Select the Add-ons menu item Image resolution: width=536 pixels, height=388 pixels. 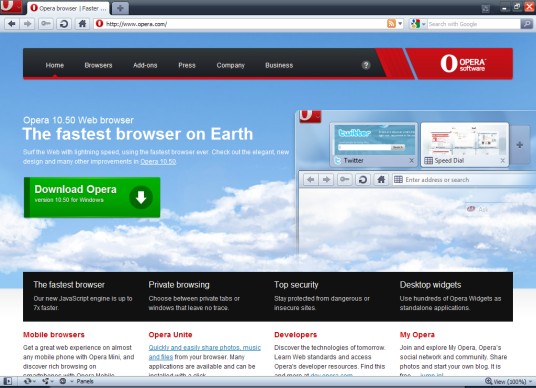click(x=145, y=65)
